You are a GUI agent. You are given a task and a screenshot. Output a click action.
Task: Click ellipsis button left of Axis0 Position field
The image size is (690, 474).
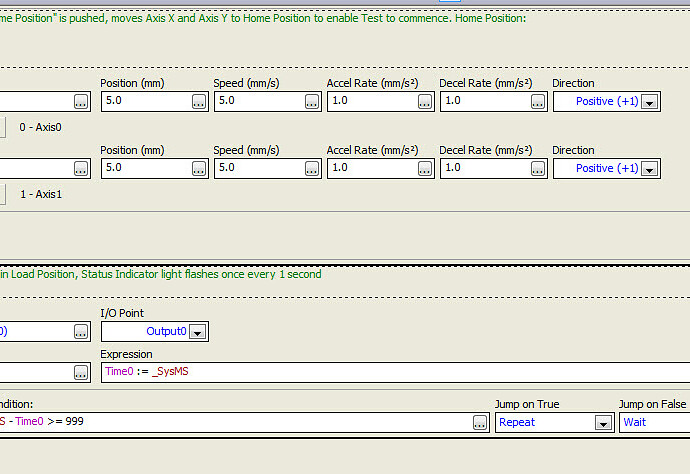click(x=81, y=102)
